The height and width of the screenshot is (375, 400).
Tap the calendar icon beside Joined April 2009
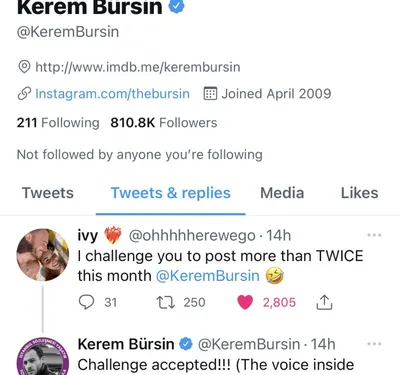tap(210, 94)
